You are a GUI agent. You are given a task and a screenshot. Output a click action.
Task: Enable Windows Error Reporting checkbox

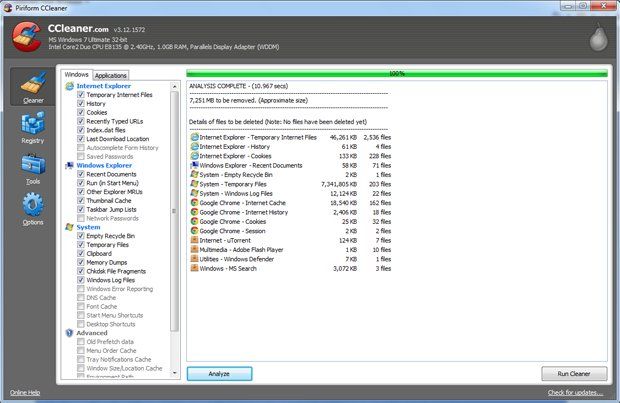click(x=81, y=289)
